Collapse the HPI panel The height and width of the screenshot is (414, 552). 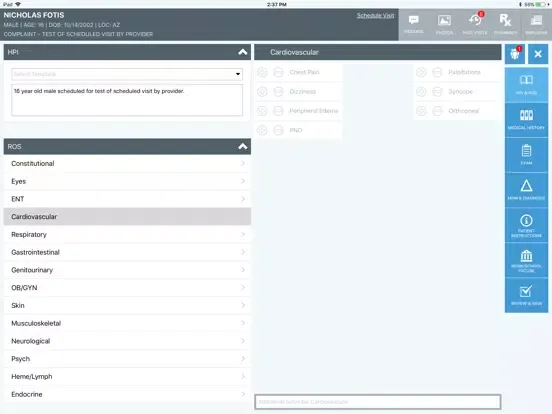(x=243, y=52)
